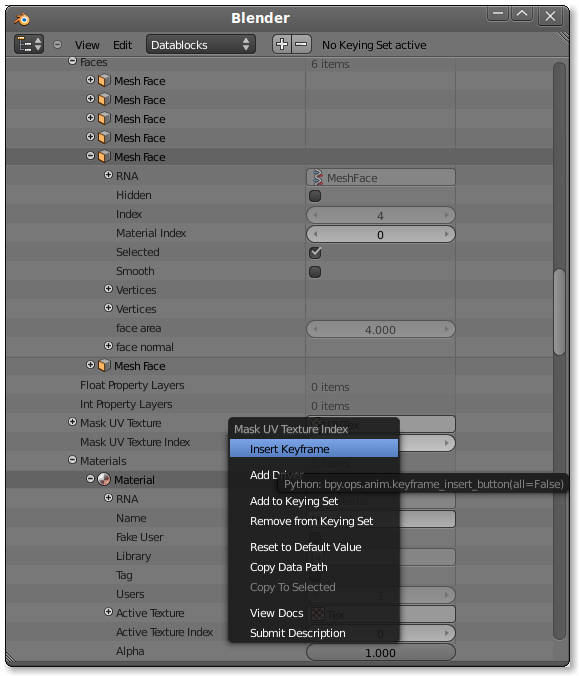
Task: Enable the Smooth checkbox
Action: [315, 272]
